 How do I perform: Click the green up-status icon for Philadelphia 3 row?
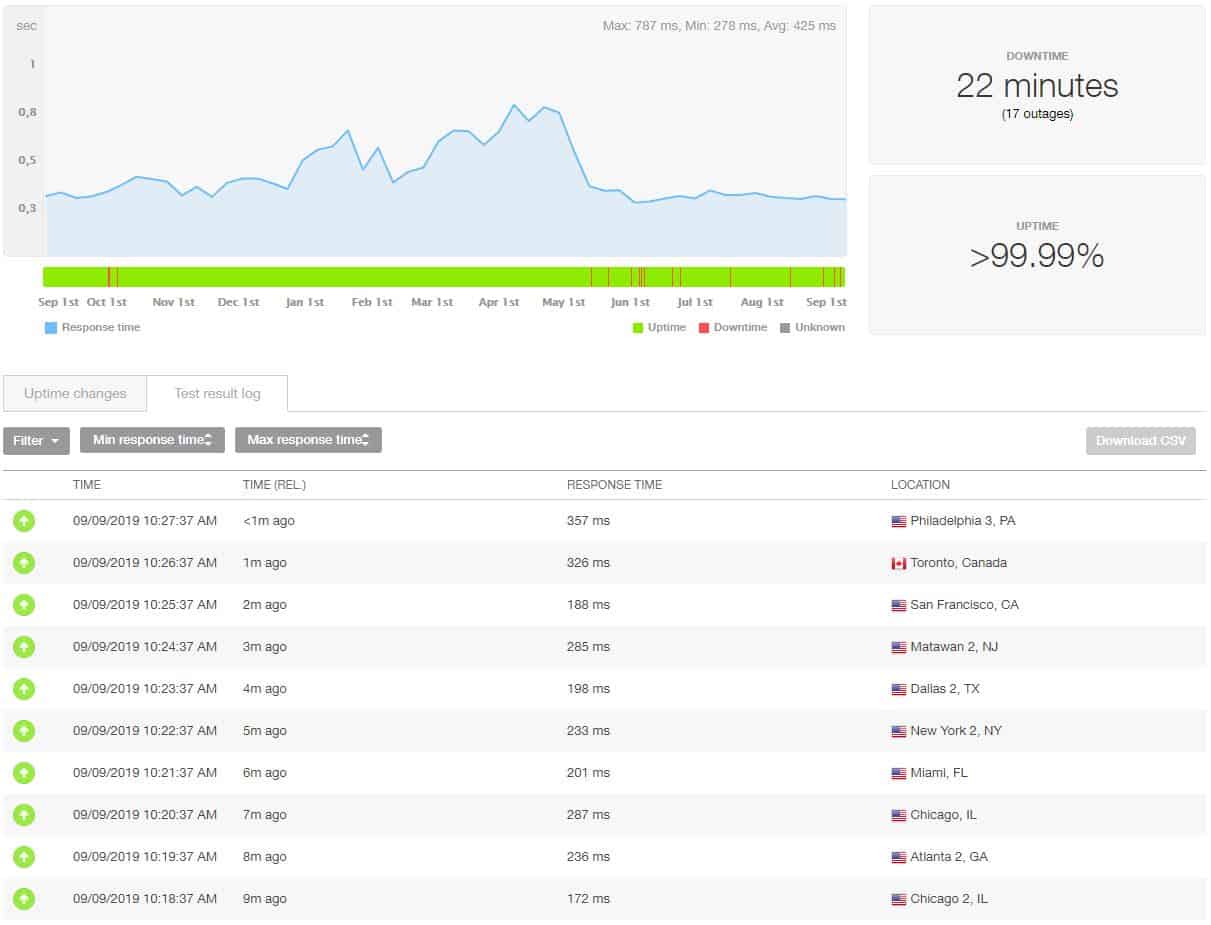pos(24,521)
